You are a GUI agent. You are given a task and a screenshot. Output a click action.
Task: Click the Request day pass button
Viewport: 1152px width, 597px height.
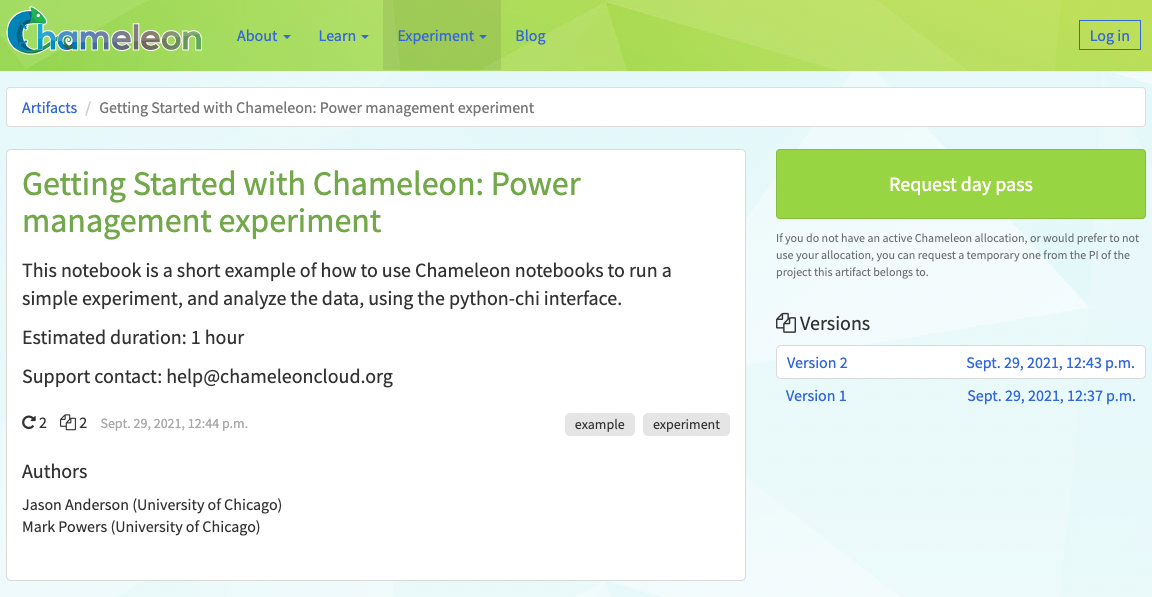tap(960, 184)
